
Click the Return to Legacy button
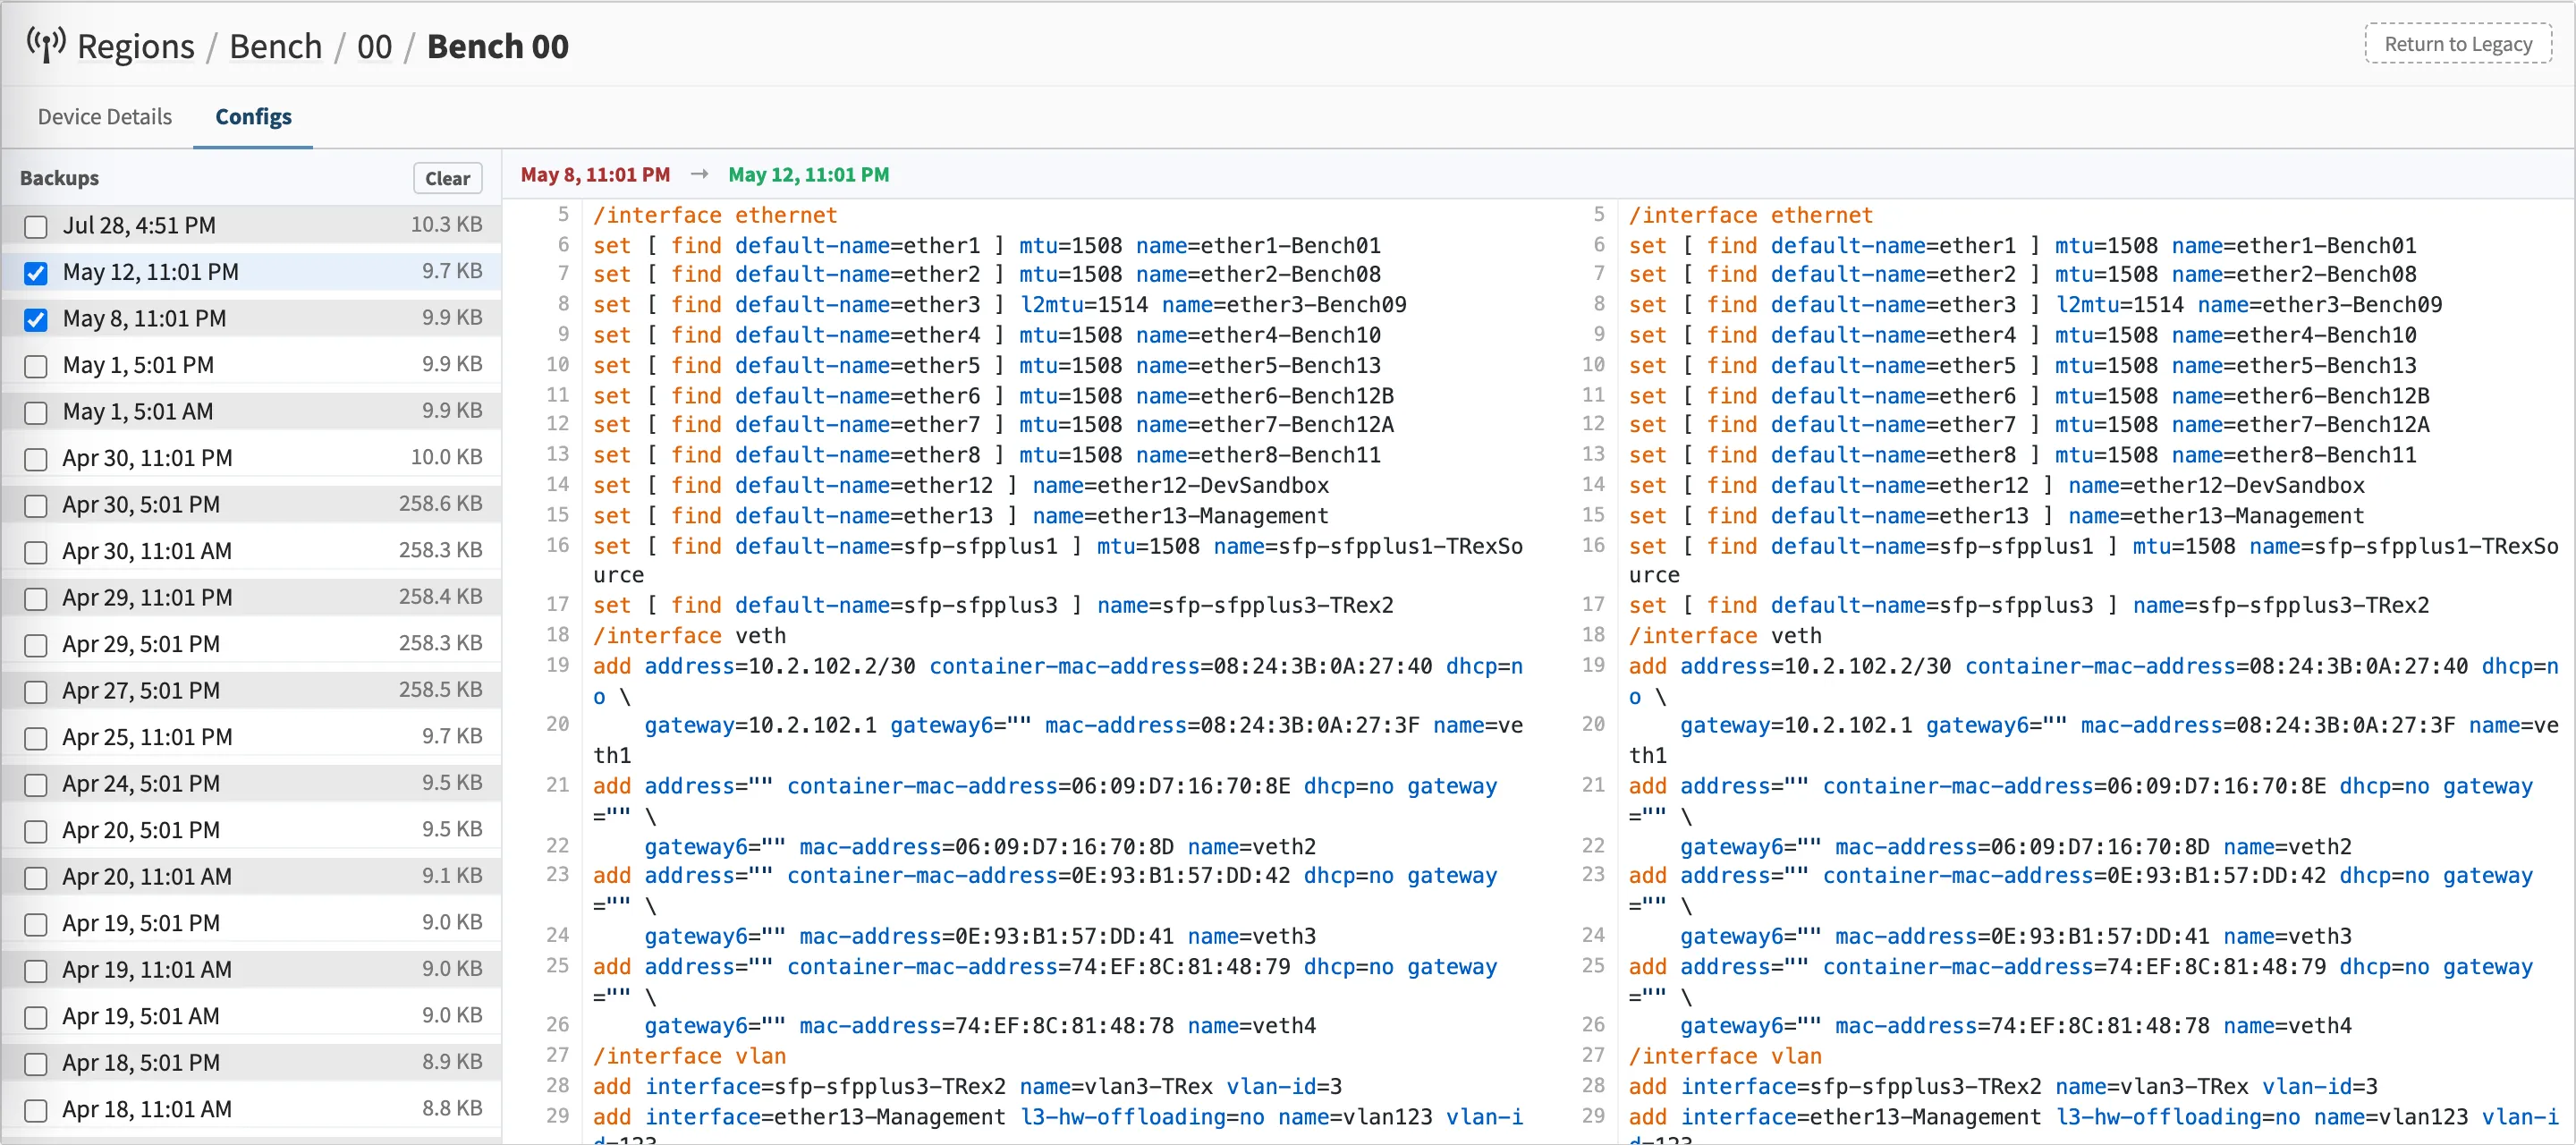[x=2458, y=44]
